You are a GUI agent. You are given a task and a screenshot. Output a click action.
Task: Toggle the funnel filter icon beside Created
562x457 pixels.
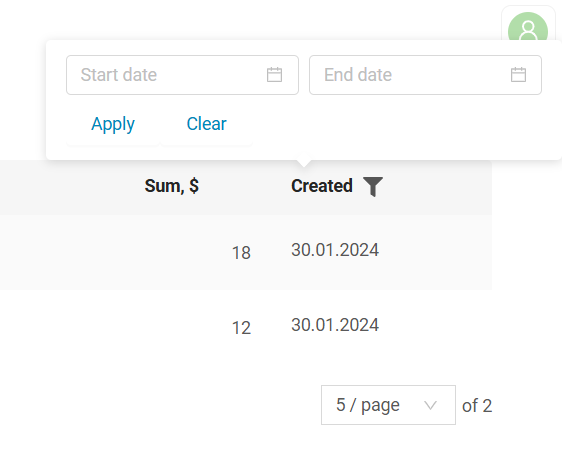click(x=373, y=186)
